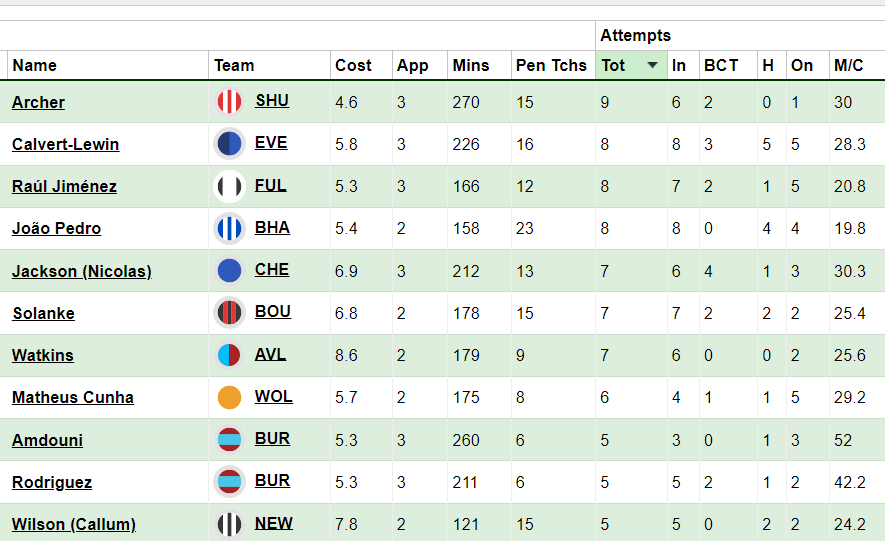The height and width of the screenshot is (541, 885).
Task: Open the Tot column sort dropdown arrow
Action: [653, 65]
